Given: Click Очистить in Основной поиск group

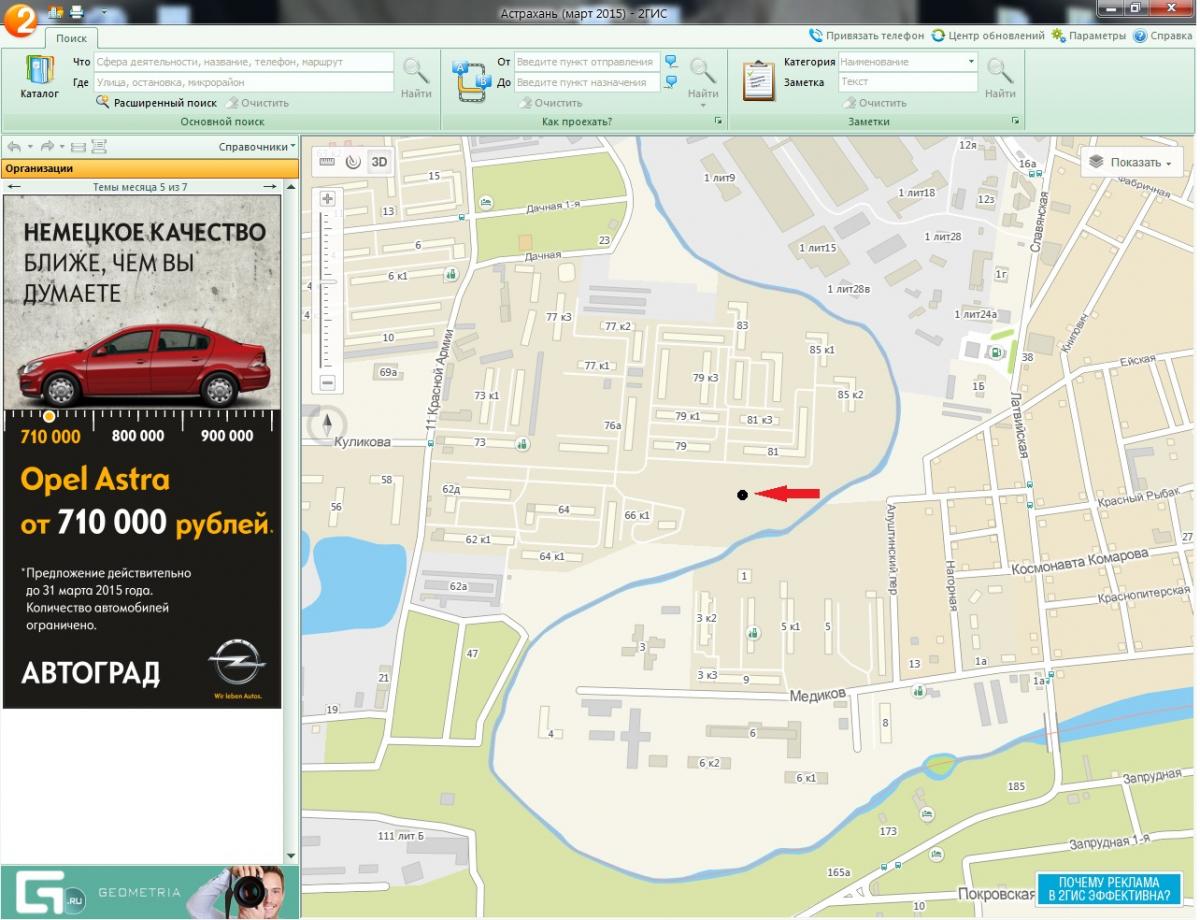Looking at the screenshot, I should [x=257, y=102].
